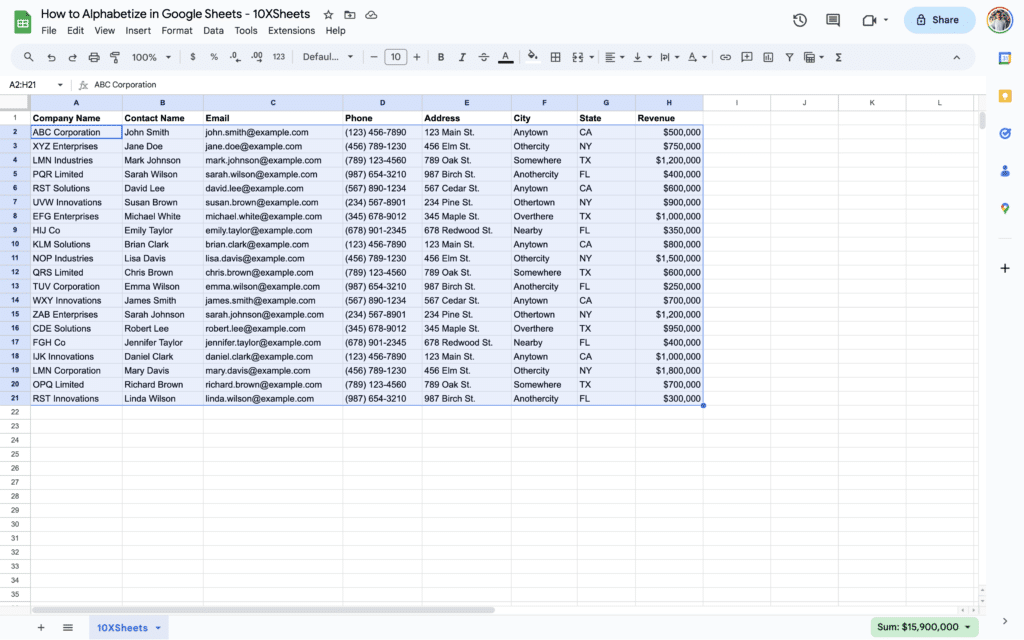The image size is (1024, 640).
Task: Open the Insert chart icon
Action: 768,57
